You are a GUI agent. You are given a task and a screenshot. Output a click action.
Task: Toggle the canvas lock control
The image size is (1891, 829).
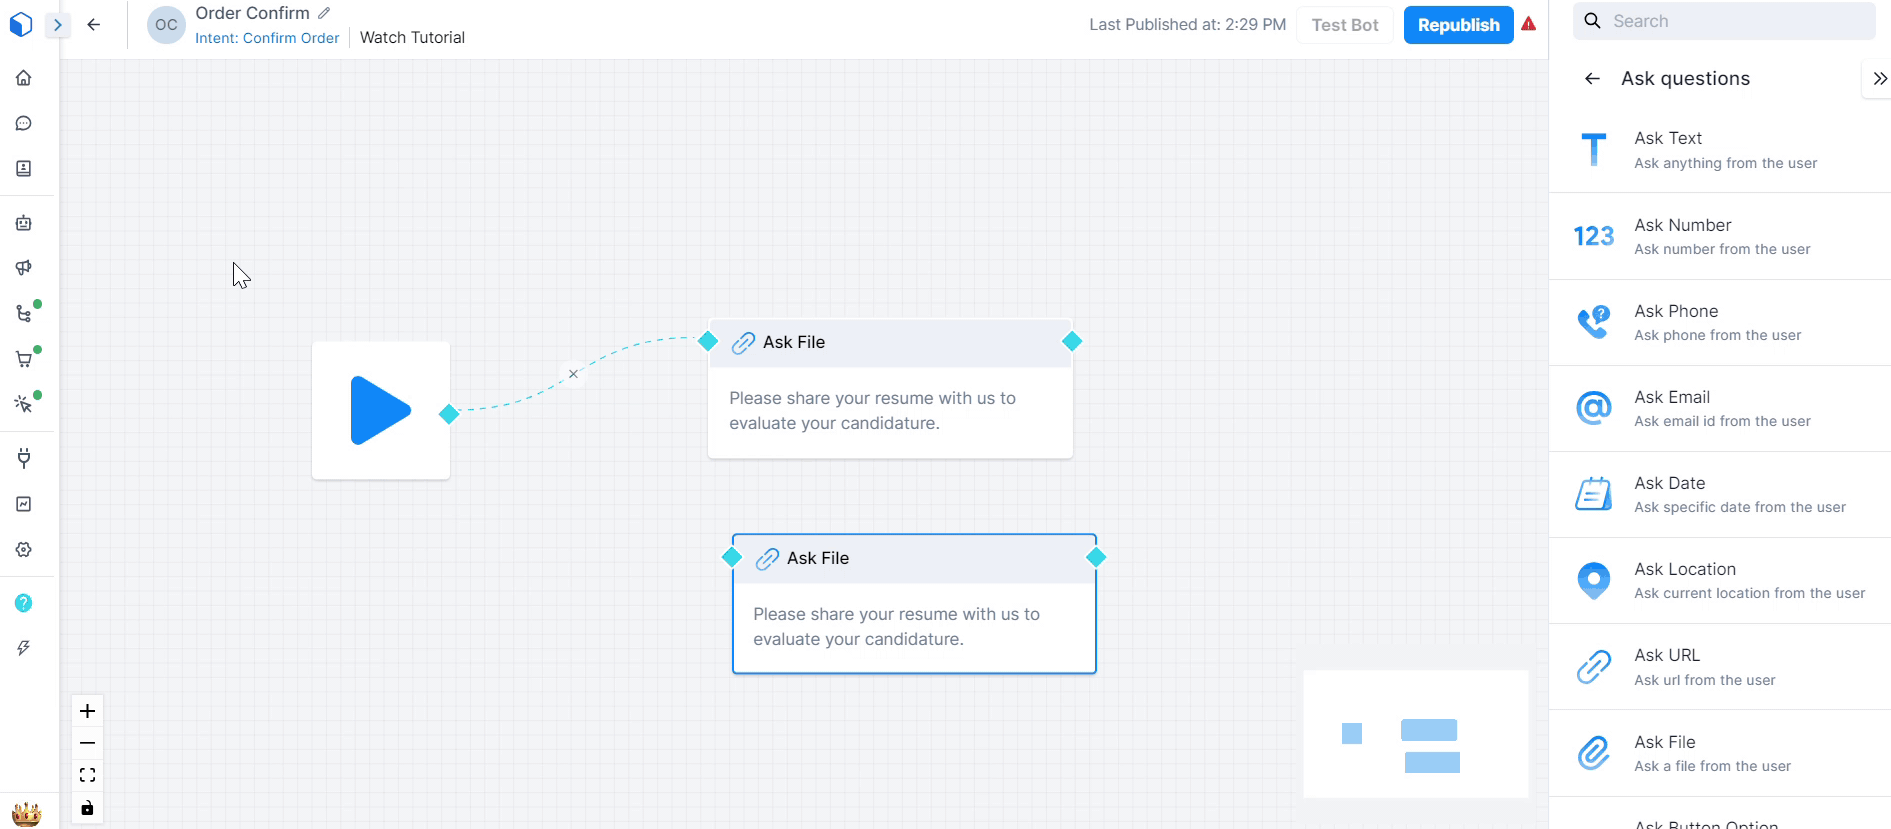tap(87, 808)
